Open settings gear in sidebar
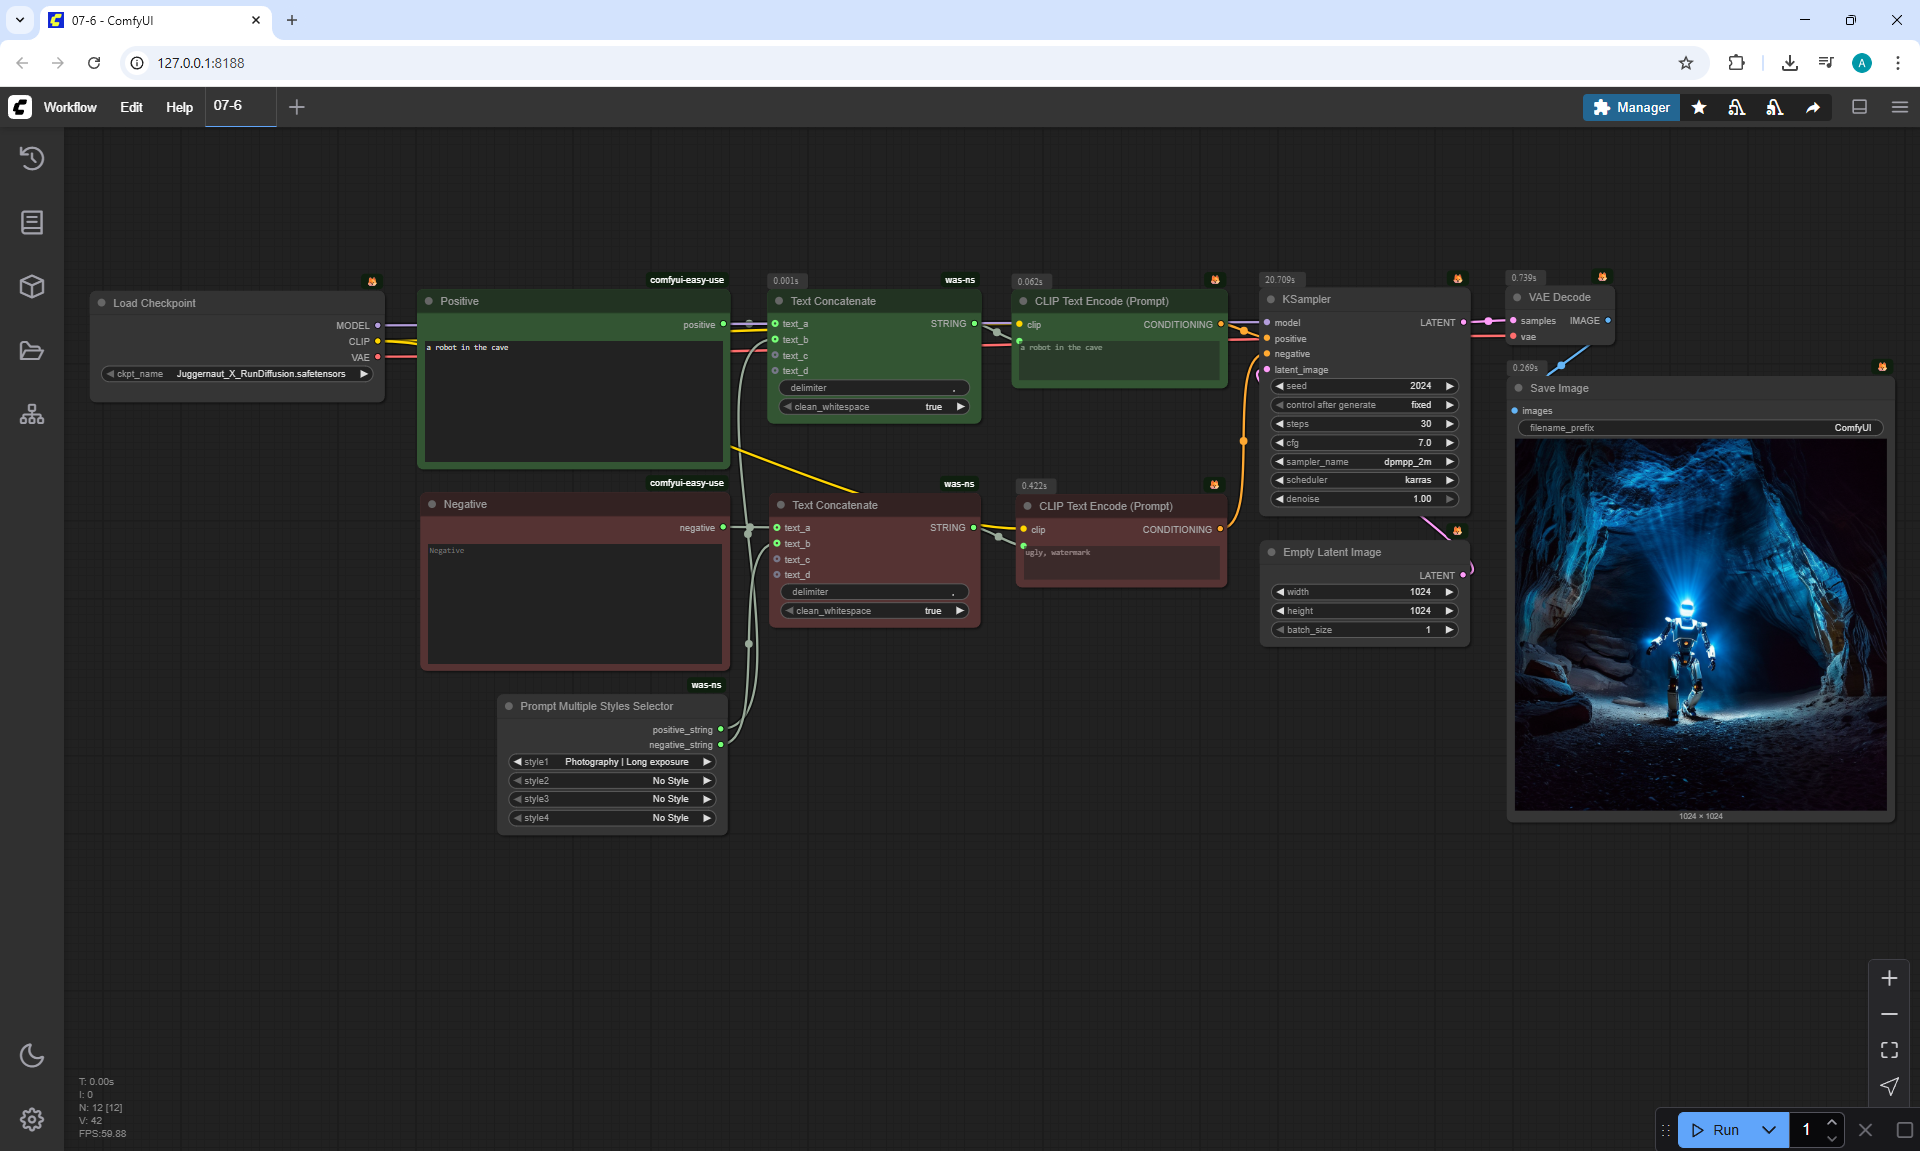Screen dimensions: 1920x1151 point(32,1119)
